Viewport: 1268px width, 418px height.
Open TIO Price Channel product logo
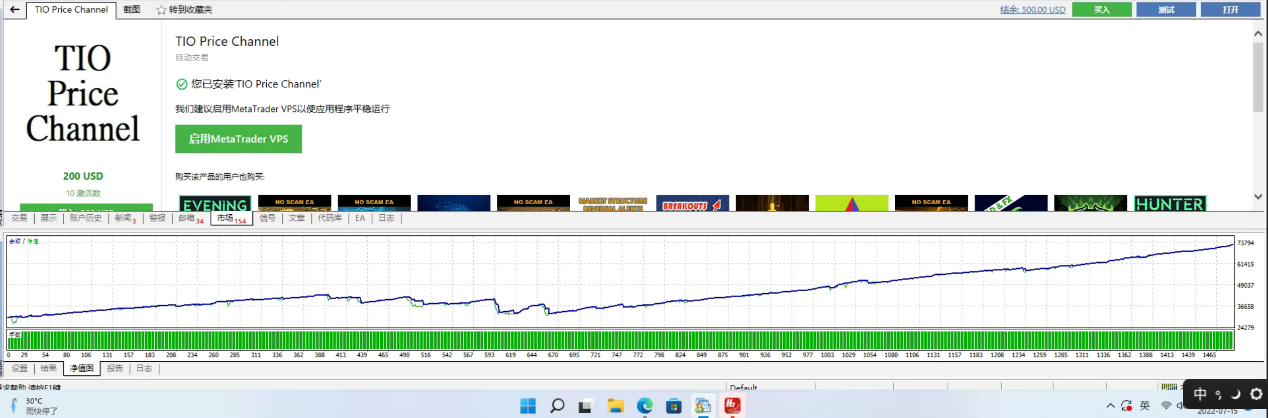tap(82, 93)
